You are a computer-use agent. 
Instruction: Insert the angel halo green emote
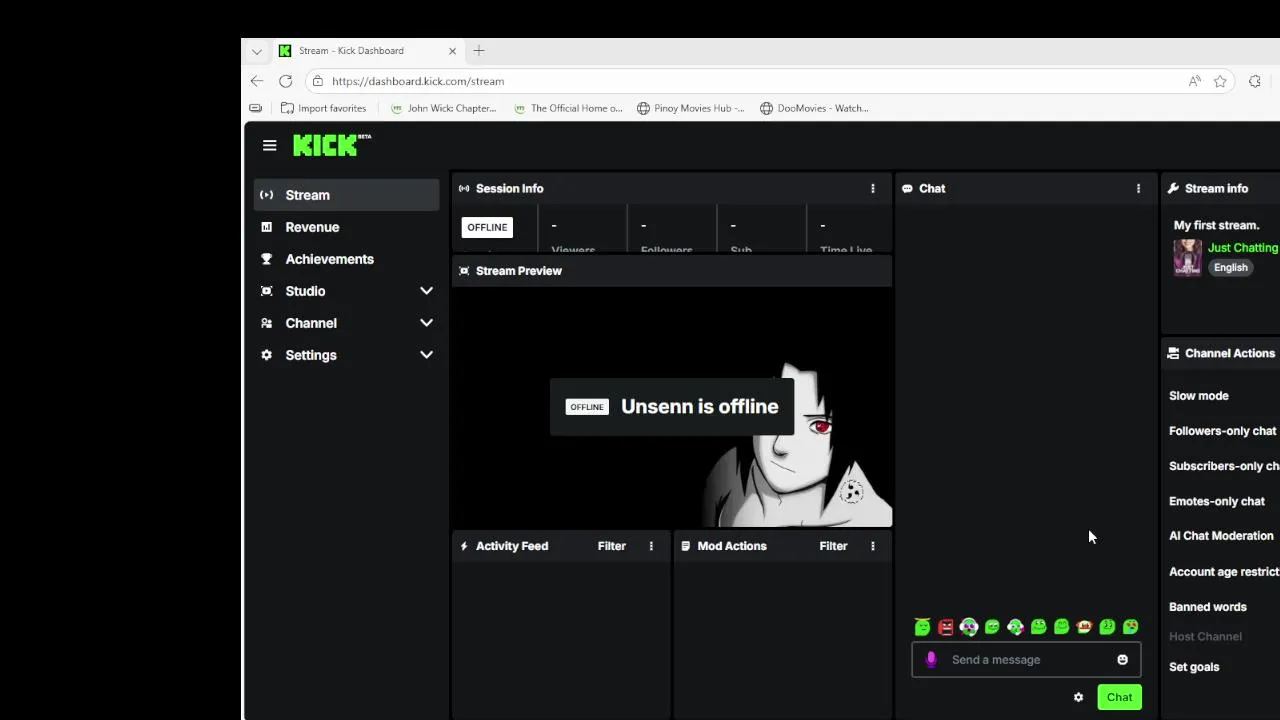(x=922, y=627)
